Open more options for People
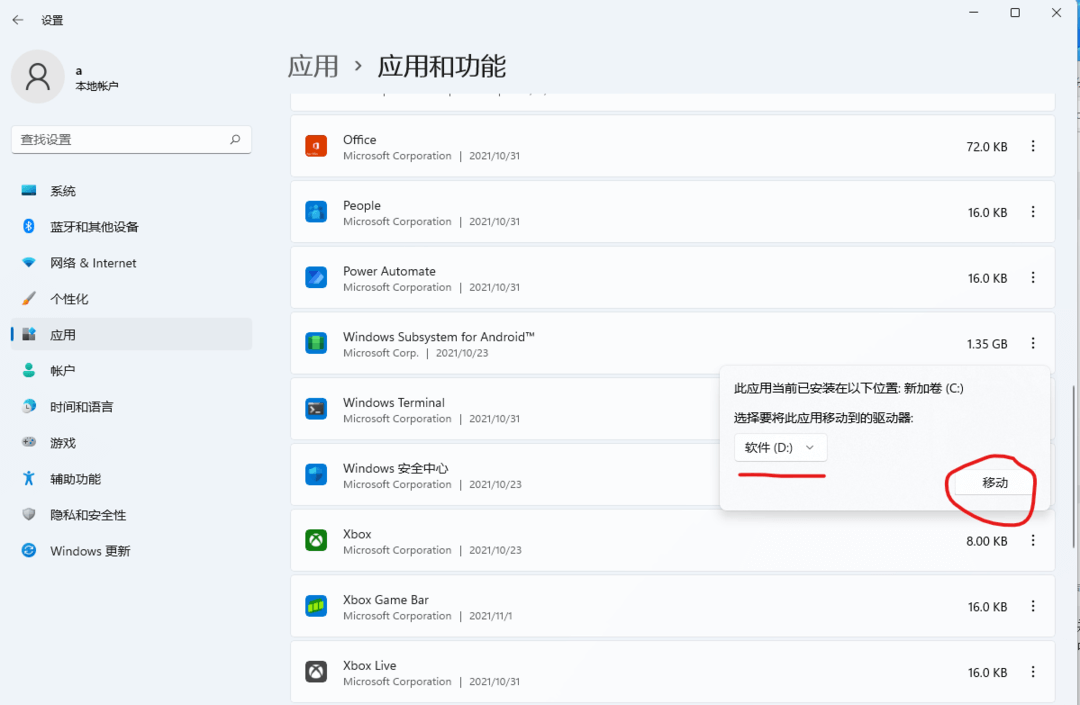The image size is (1080, 705). click(x=1032, y=212)
